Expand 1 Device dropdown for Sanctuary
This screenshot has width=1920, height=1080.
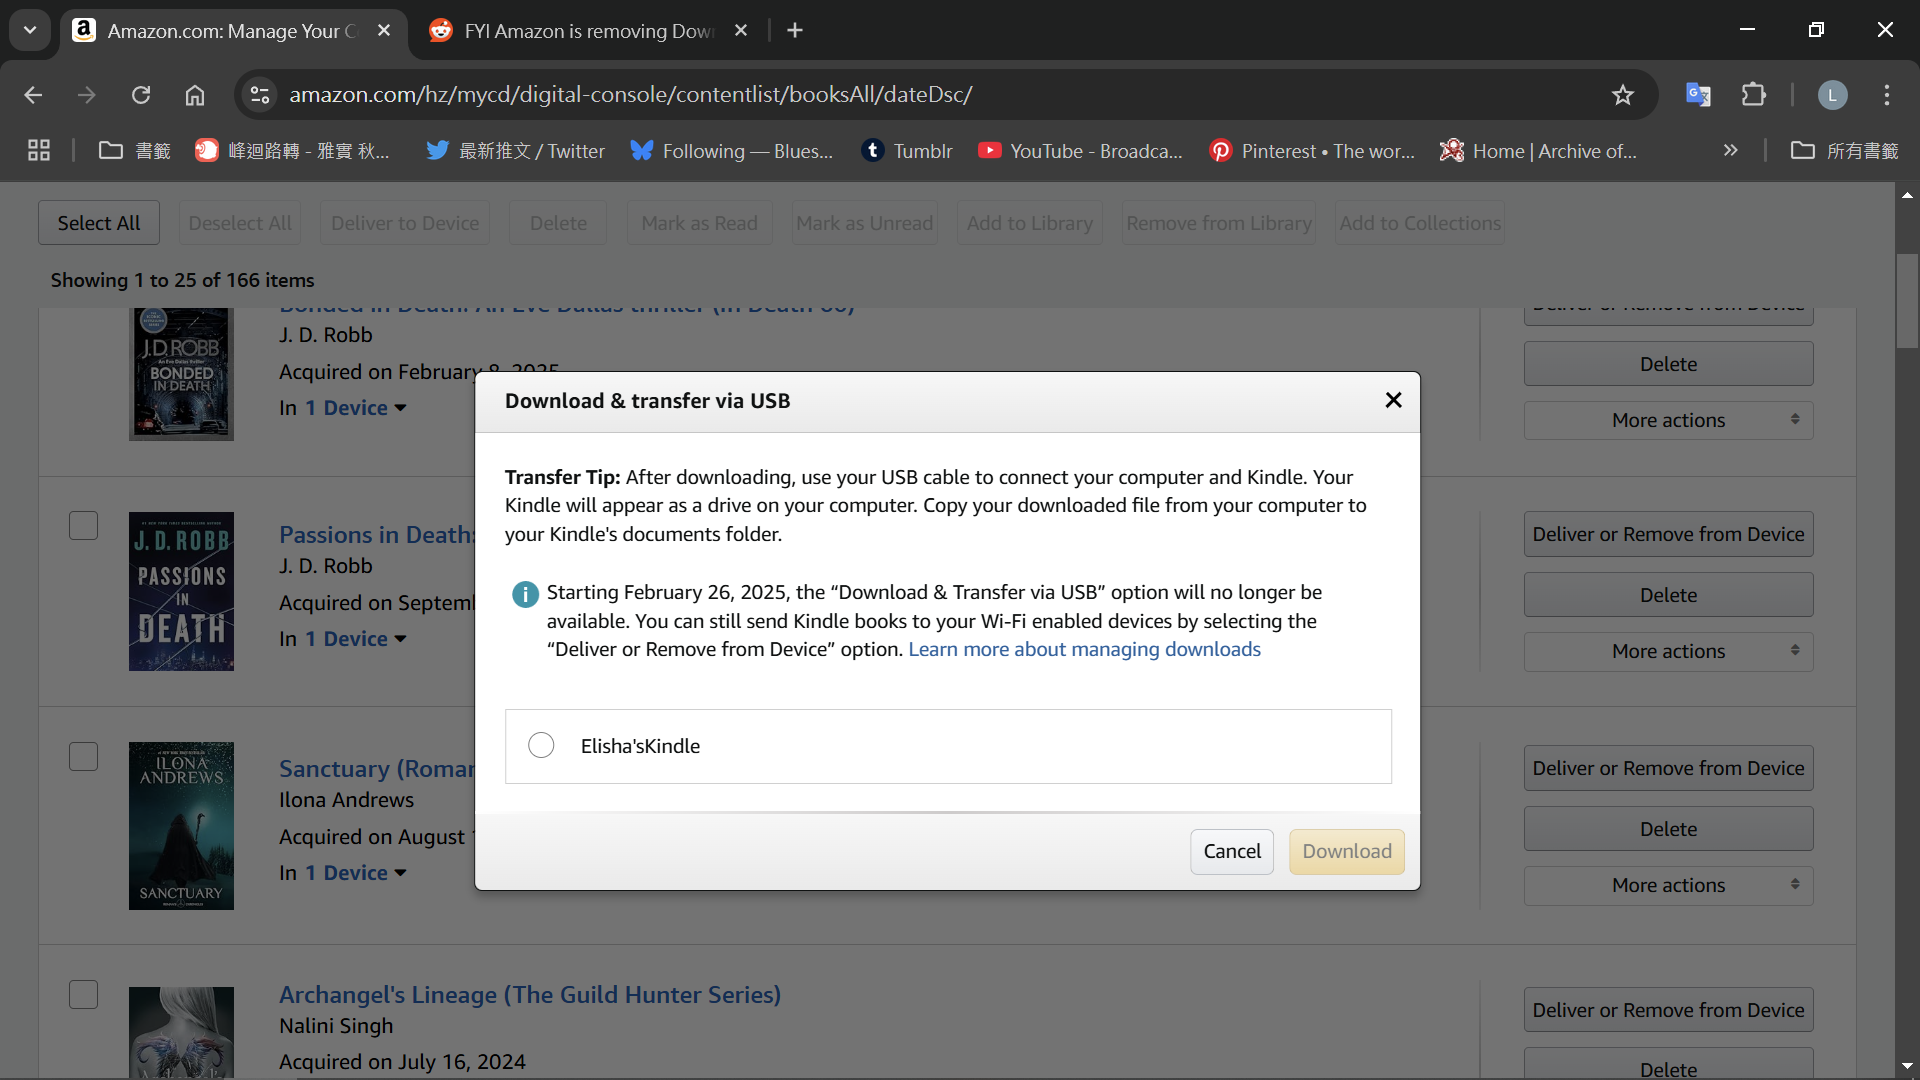[x=355, y=873]
